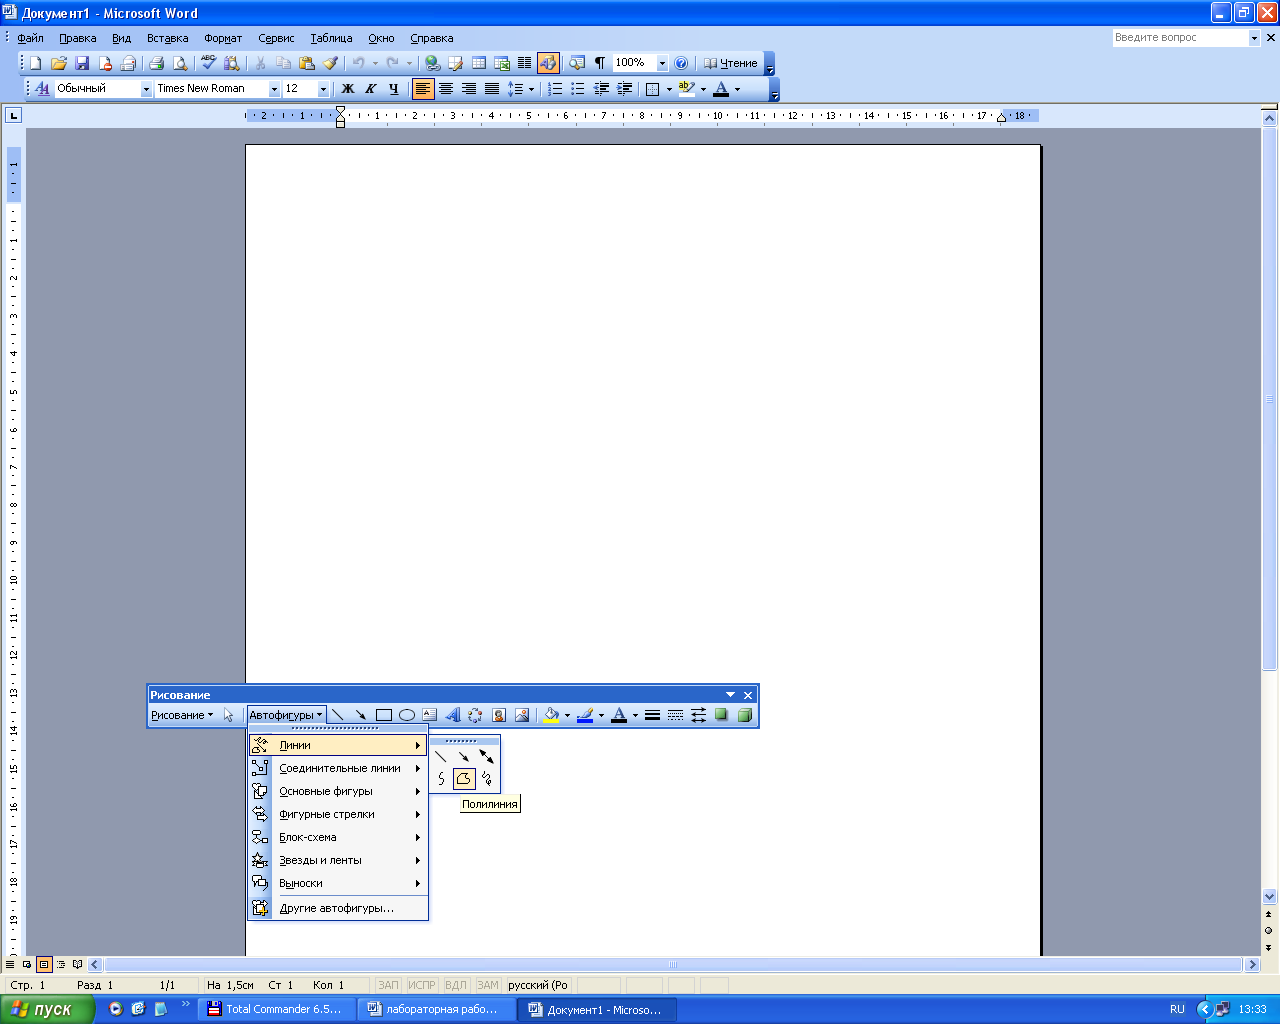Image resolution: width=1280 pixels, height=1024 pixels.
Task: Open the Вставка menu
Action: 167,38
